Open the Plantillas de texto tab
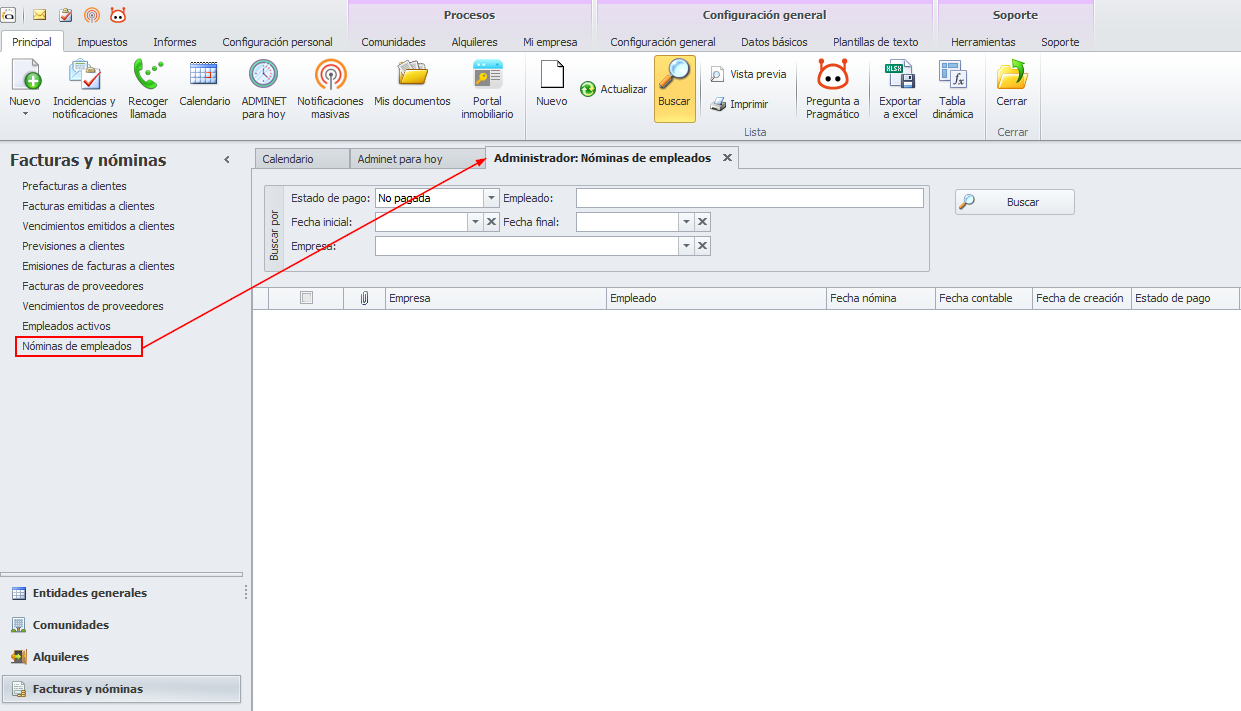Viewport: 1241px width, 711px height. (x=875, y=42)
